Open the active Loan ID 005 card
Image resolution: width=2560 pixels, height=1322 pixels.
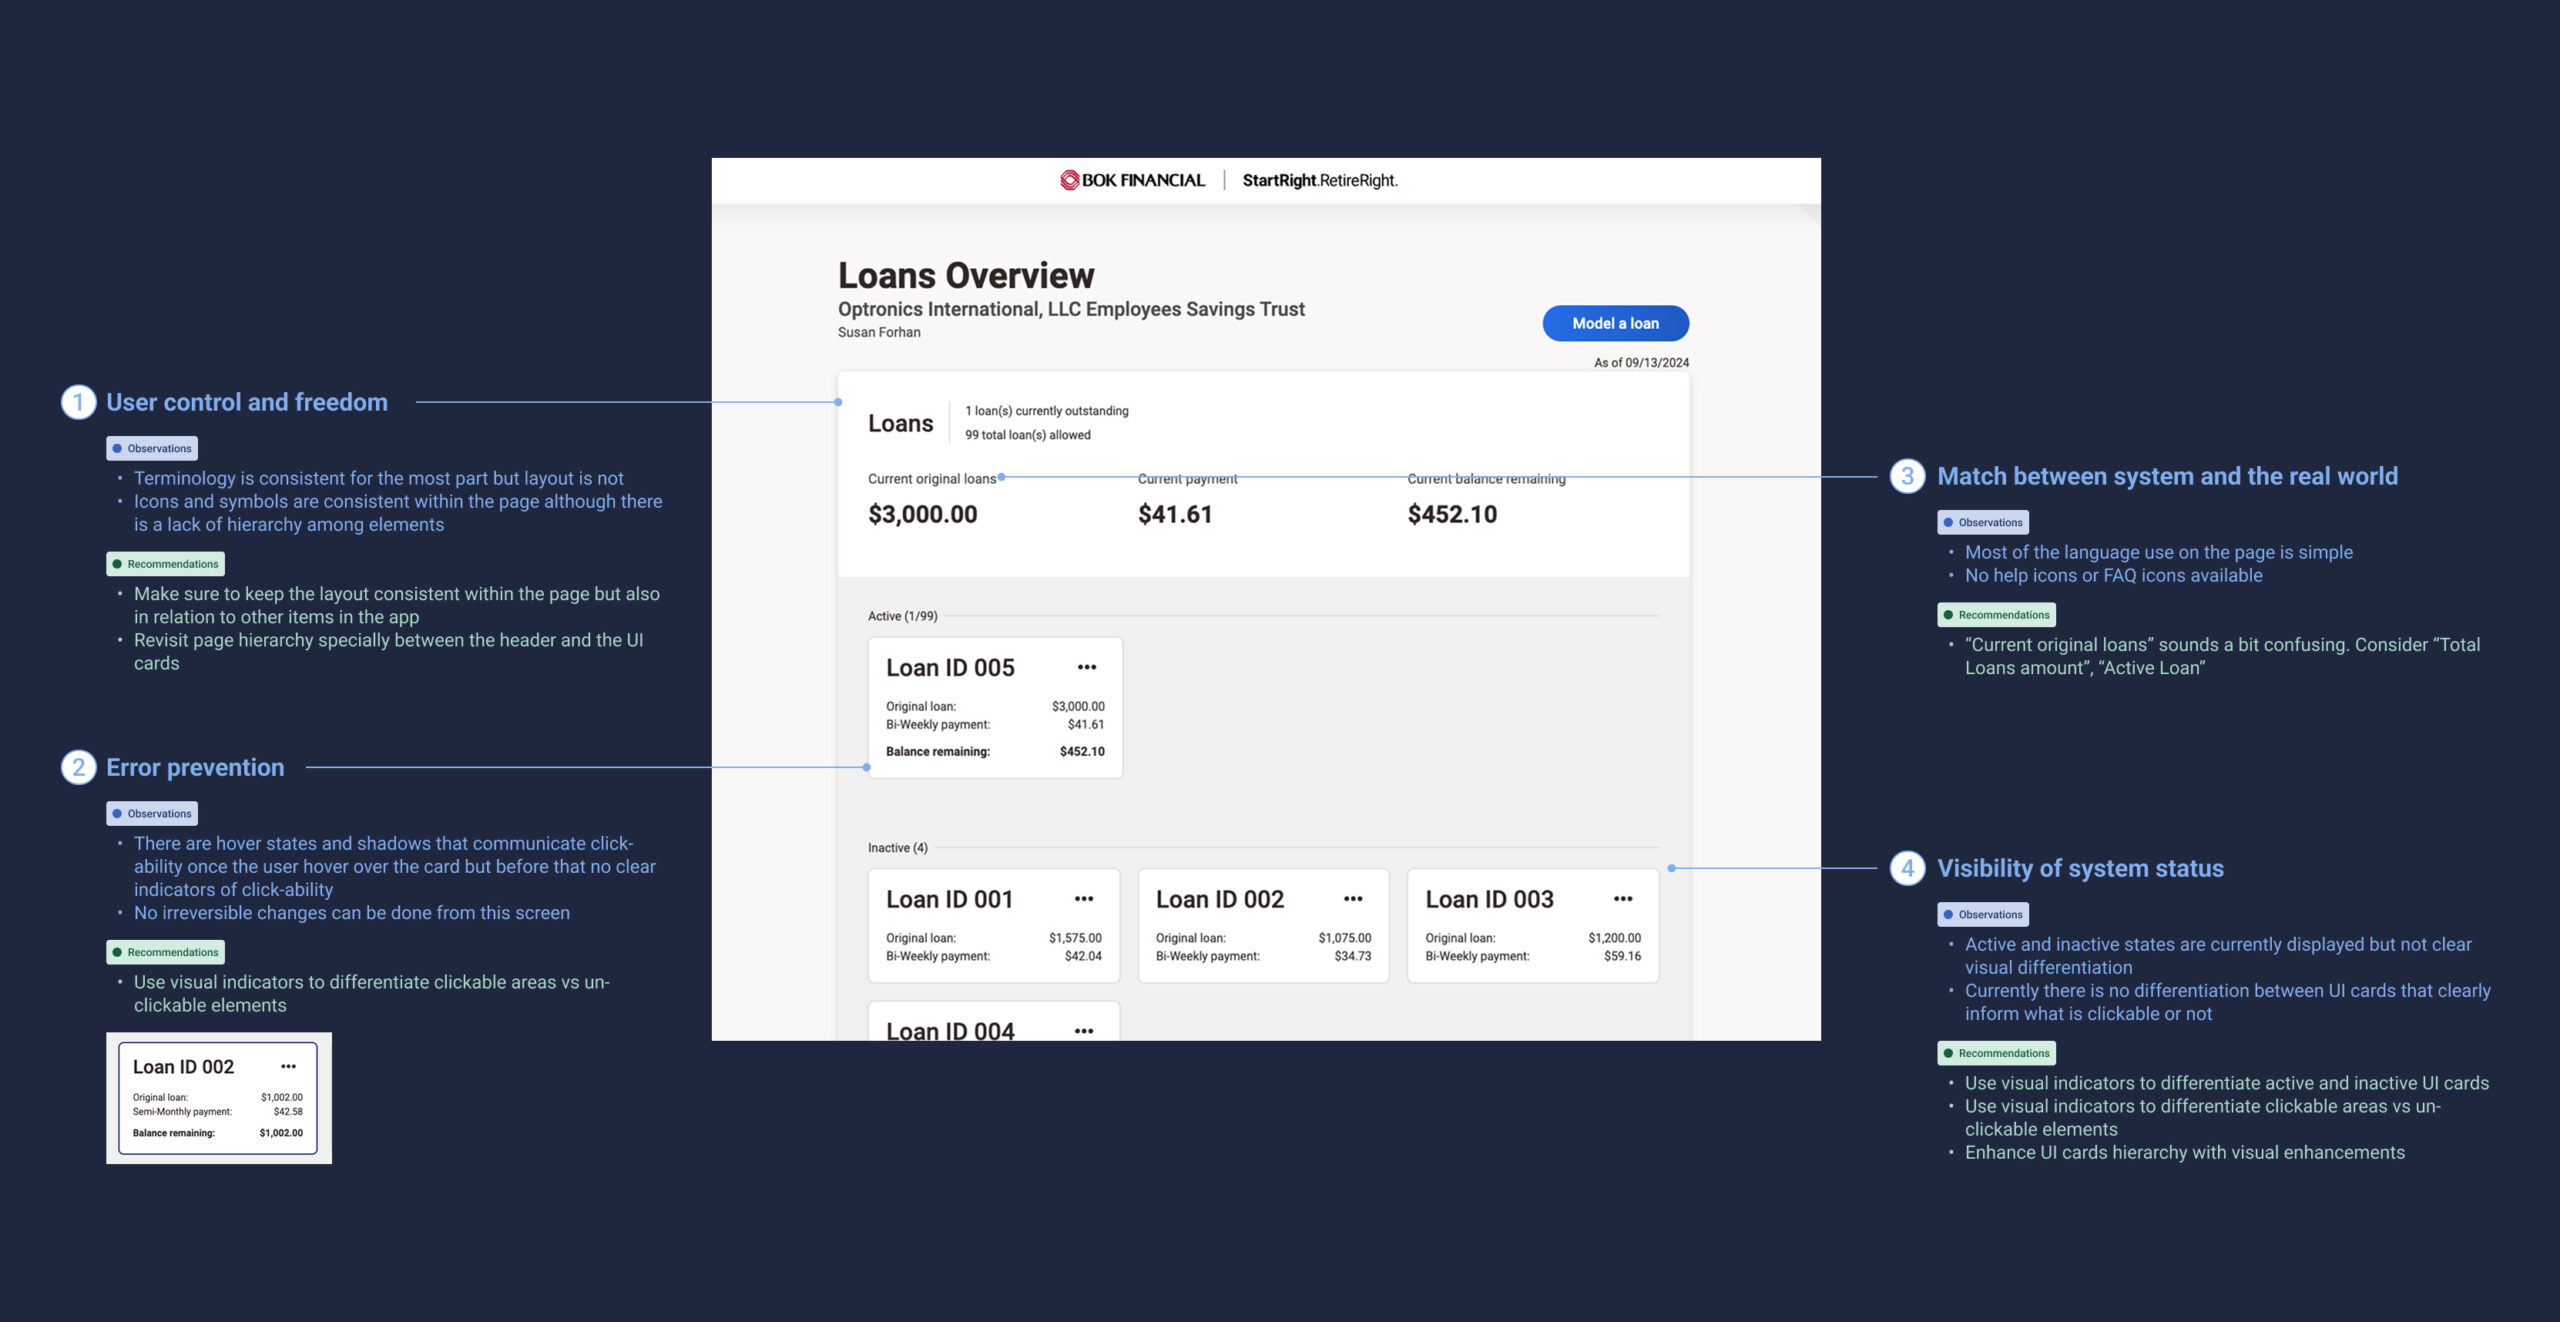point(994,720)
